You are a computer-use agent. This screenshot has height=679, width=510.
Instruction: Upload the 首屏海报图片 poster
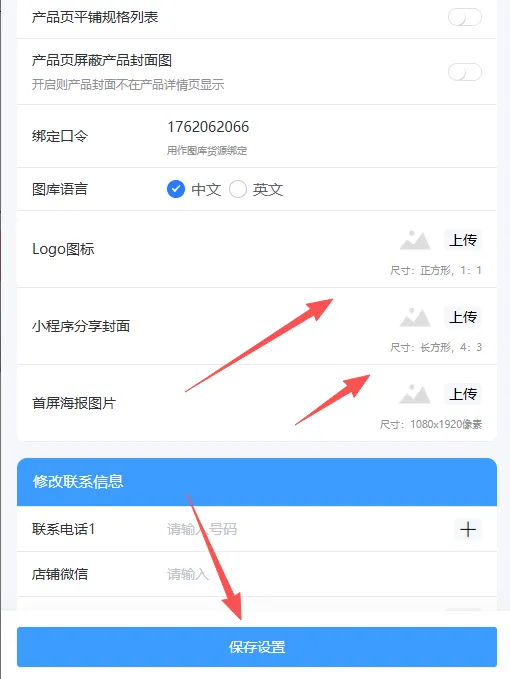[x=463, y=394]
